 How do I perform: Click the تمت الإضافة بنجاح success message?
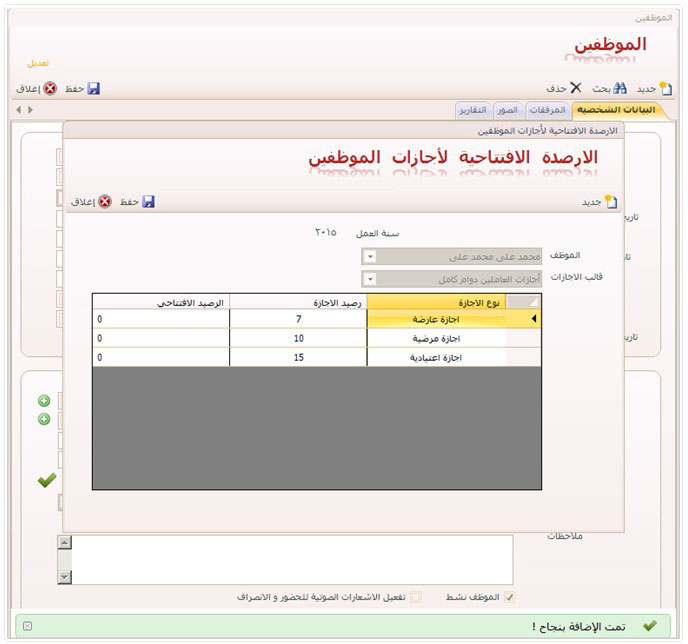(x=579, y=626)
